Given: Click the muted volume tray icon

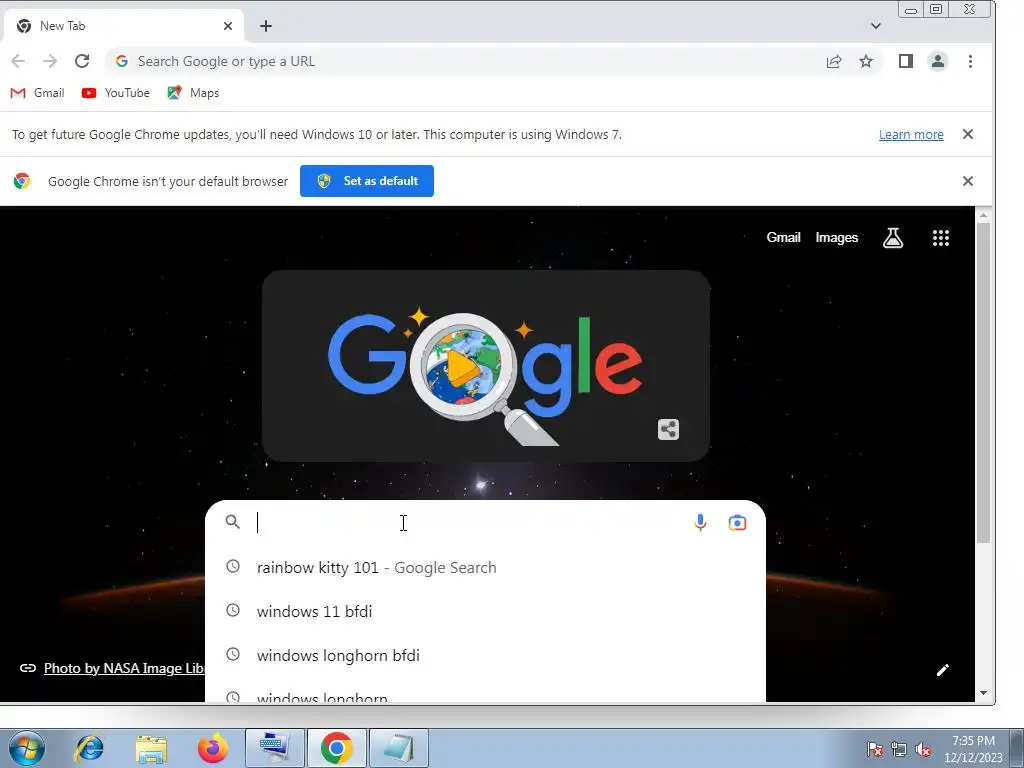Looking at the screenshot, I should [x=923, y=749].
